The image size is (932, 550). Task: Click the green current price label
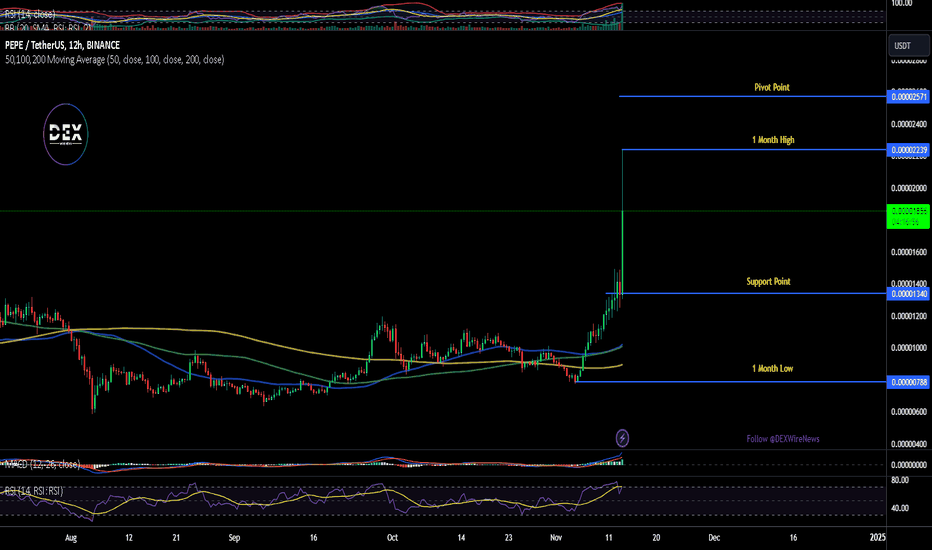(x=908, y=216)
